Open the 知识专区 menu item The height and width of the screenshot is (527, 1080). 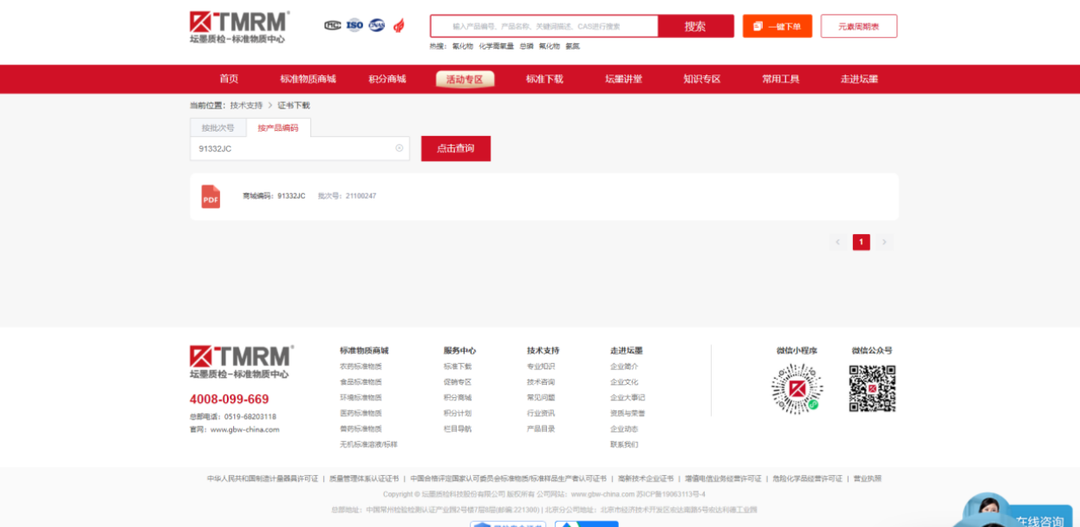702,79
